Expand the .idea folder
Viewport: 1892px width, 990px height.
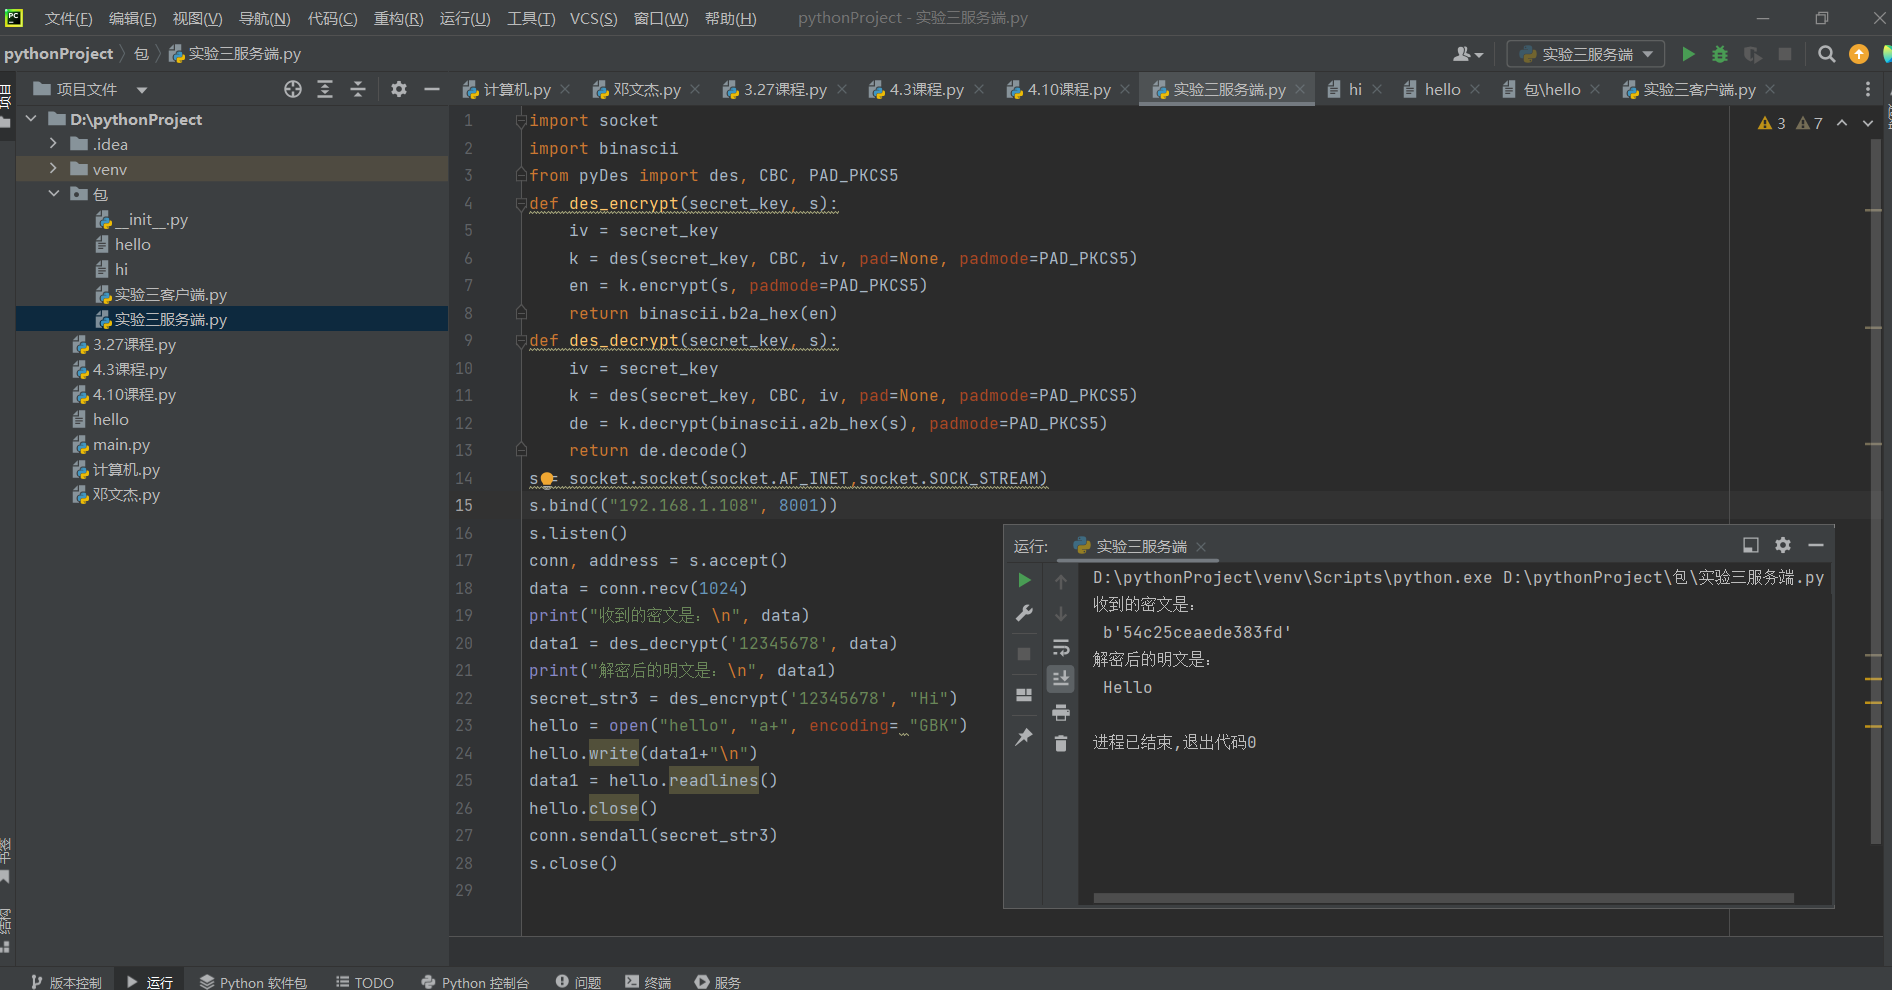click(x=54, y=144)
